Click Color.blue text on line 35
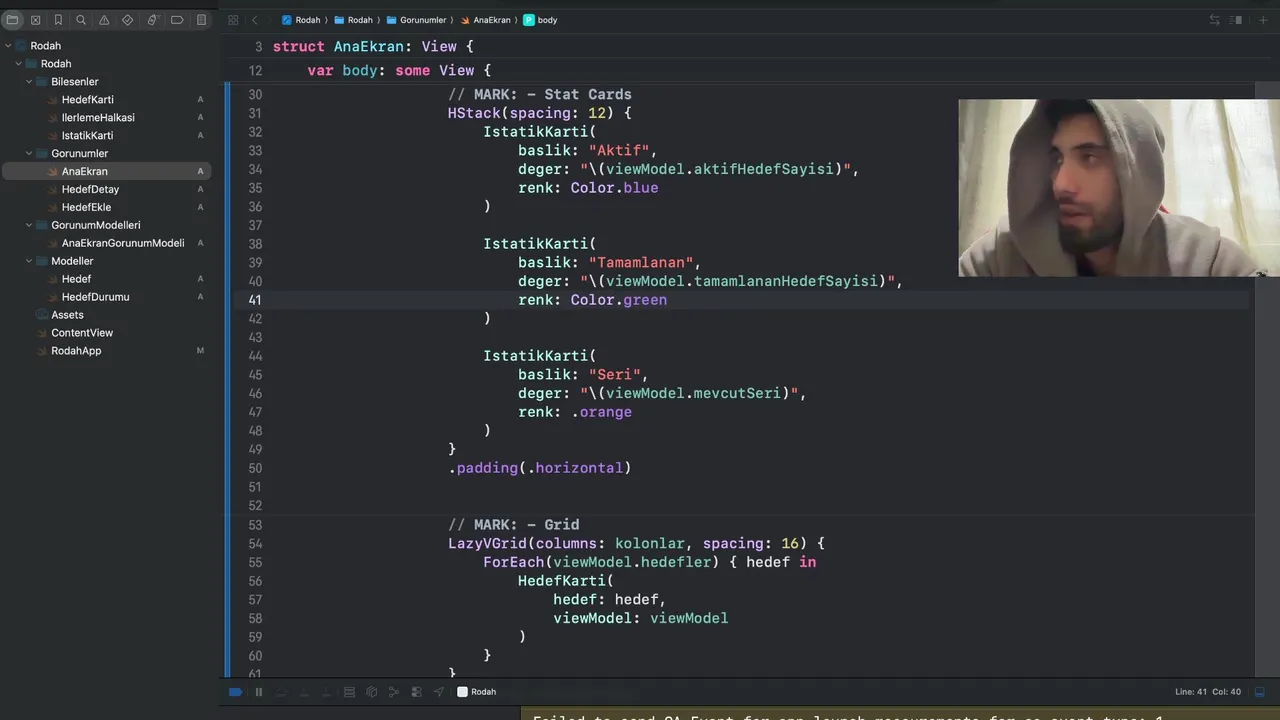 [x=614, y=188]
